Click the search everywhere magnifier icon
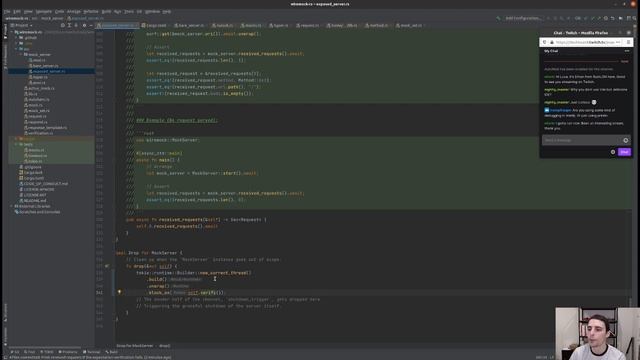Viewport: 640px width, 360px height. click(634, 18)
